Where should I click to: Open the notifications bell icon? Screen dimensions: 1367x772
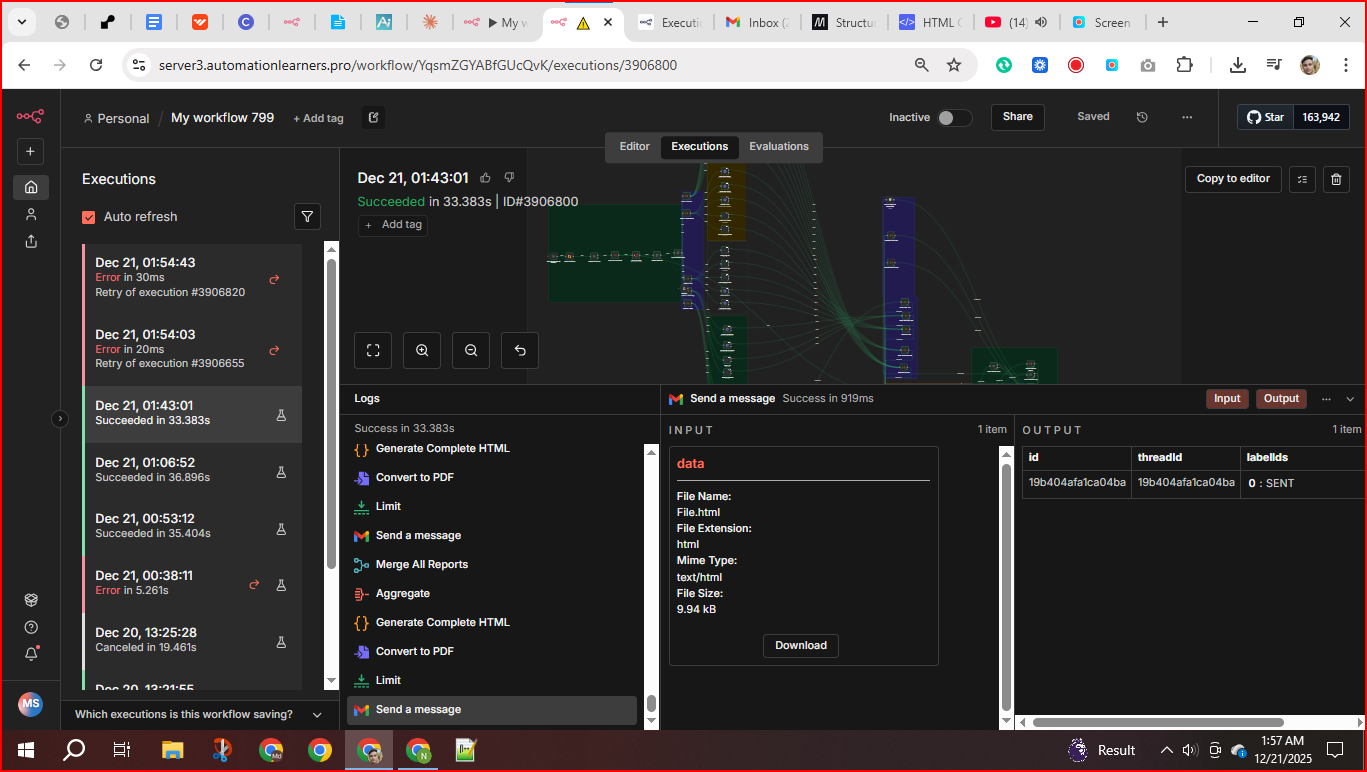pyautogui.click(x=31, y=654)
